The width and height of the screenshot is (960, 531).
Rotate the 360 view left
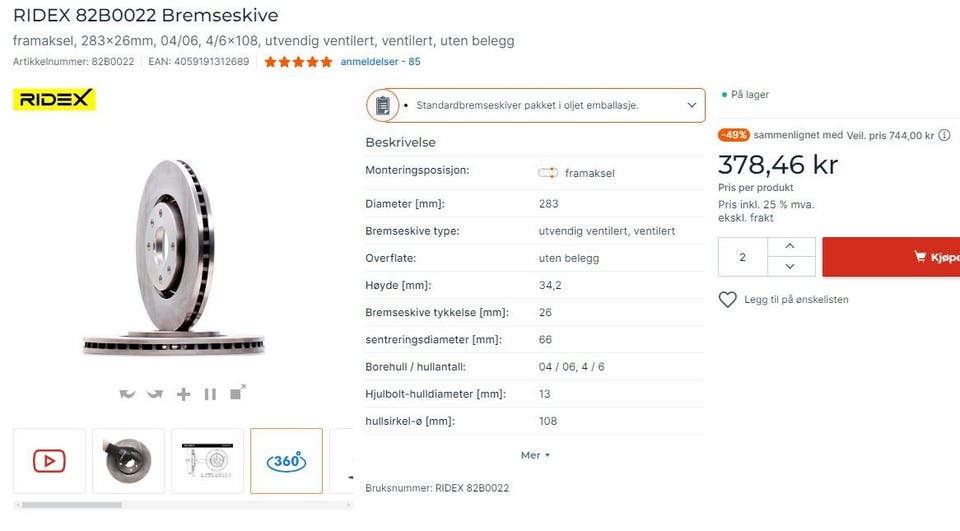(x=127, y=394)
